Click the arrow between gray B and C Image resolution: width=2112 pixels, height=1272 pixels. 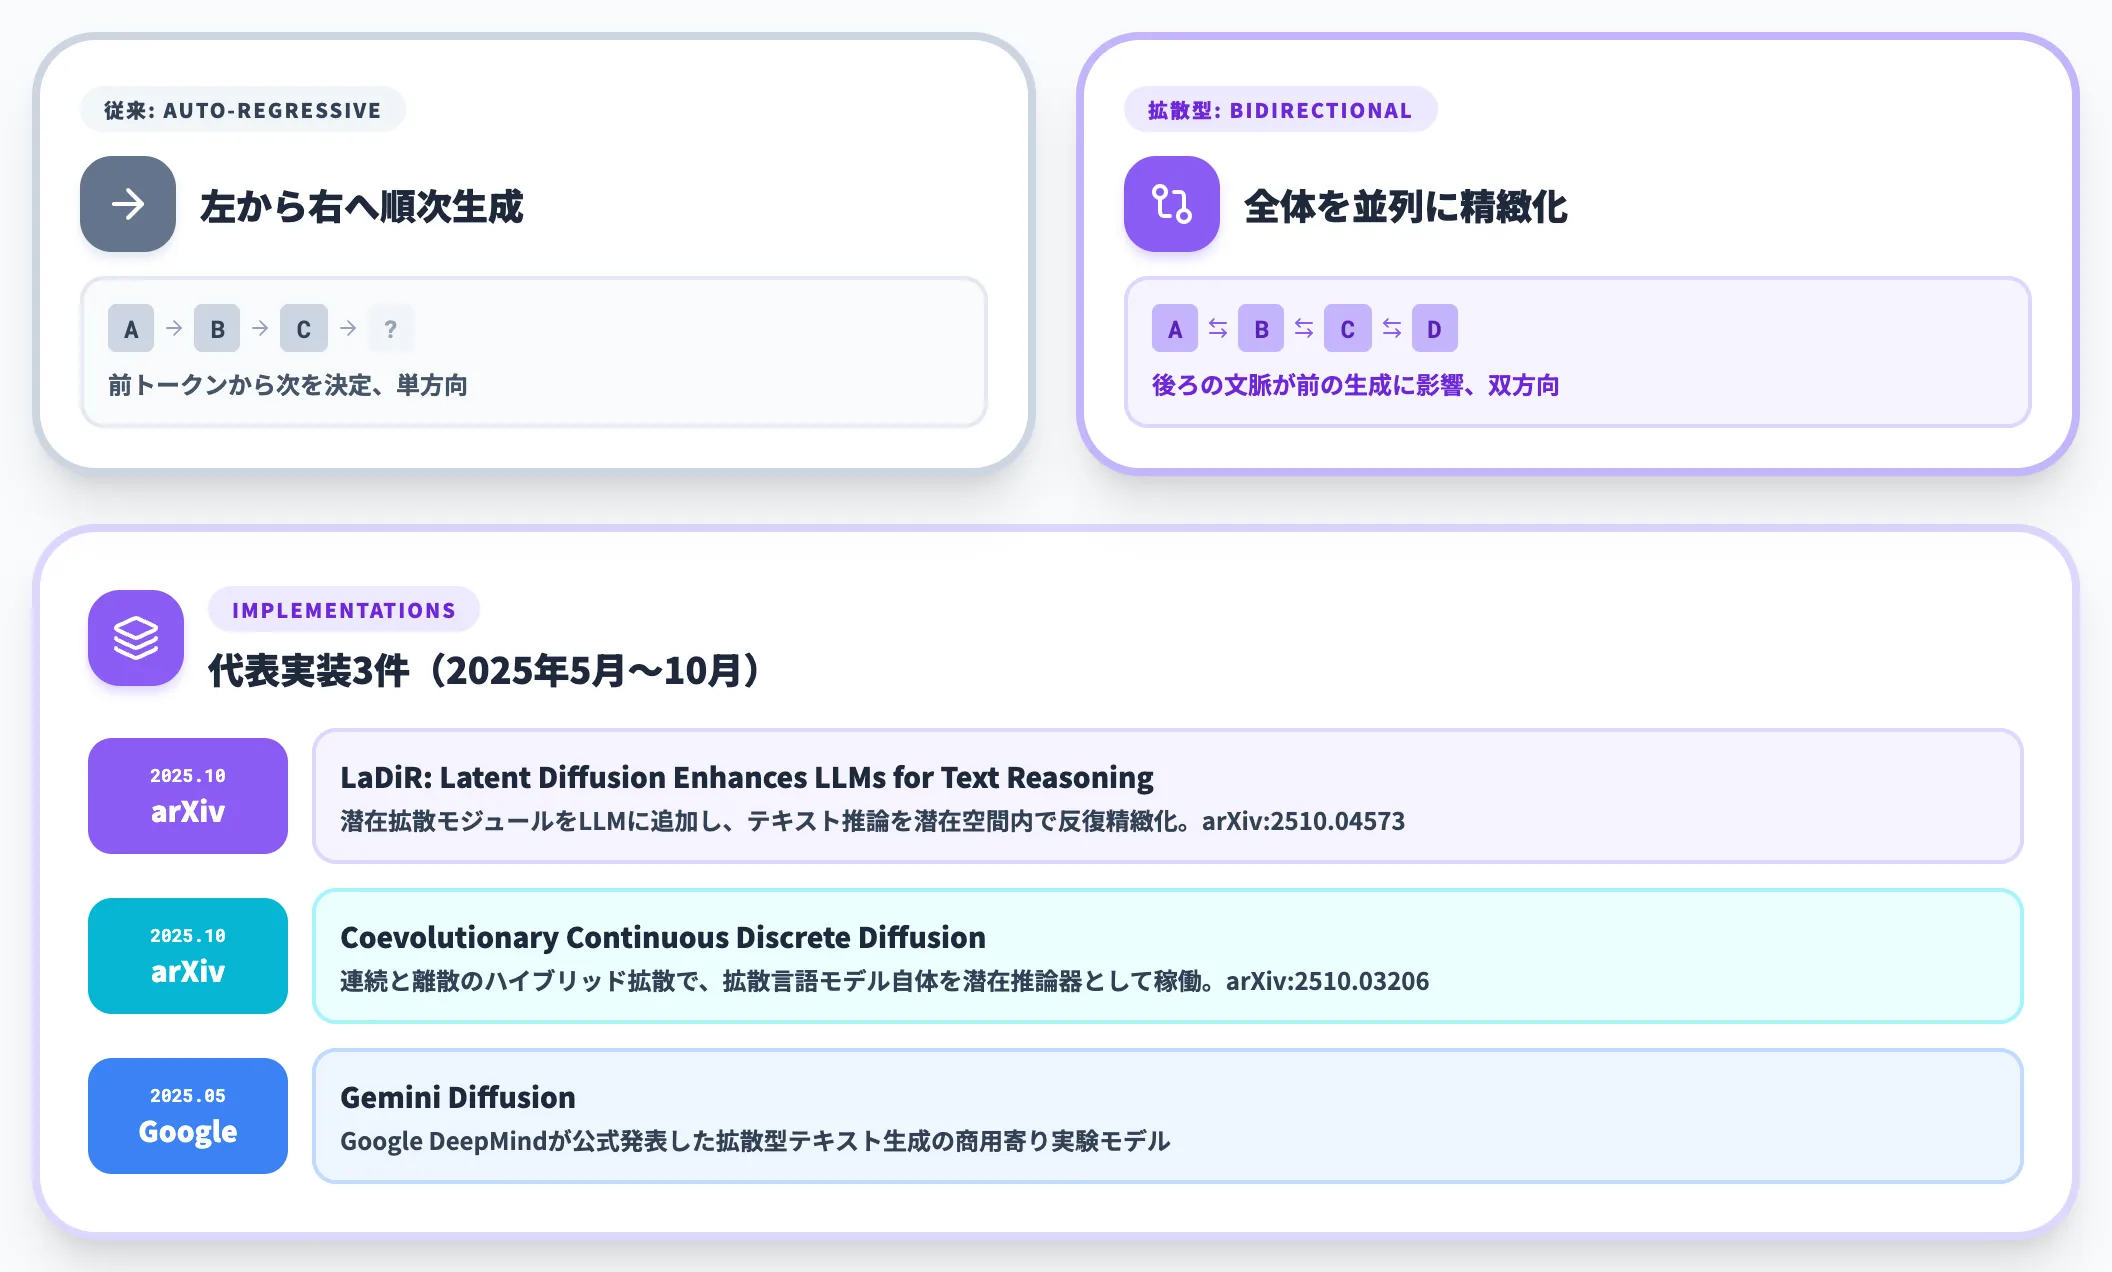[x=260, y=328]
